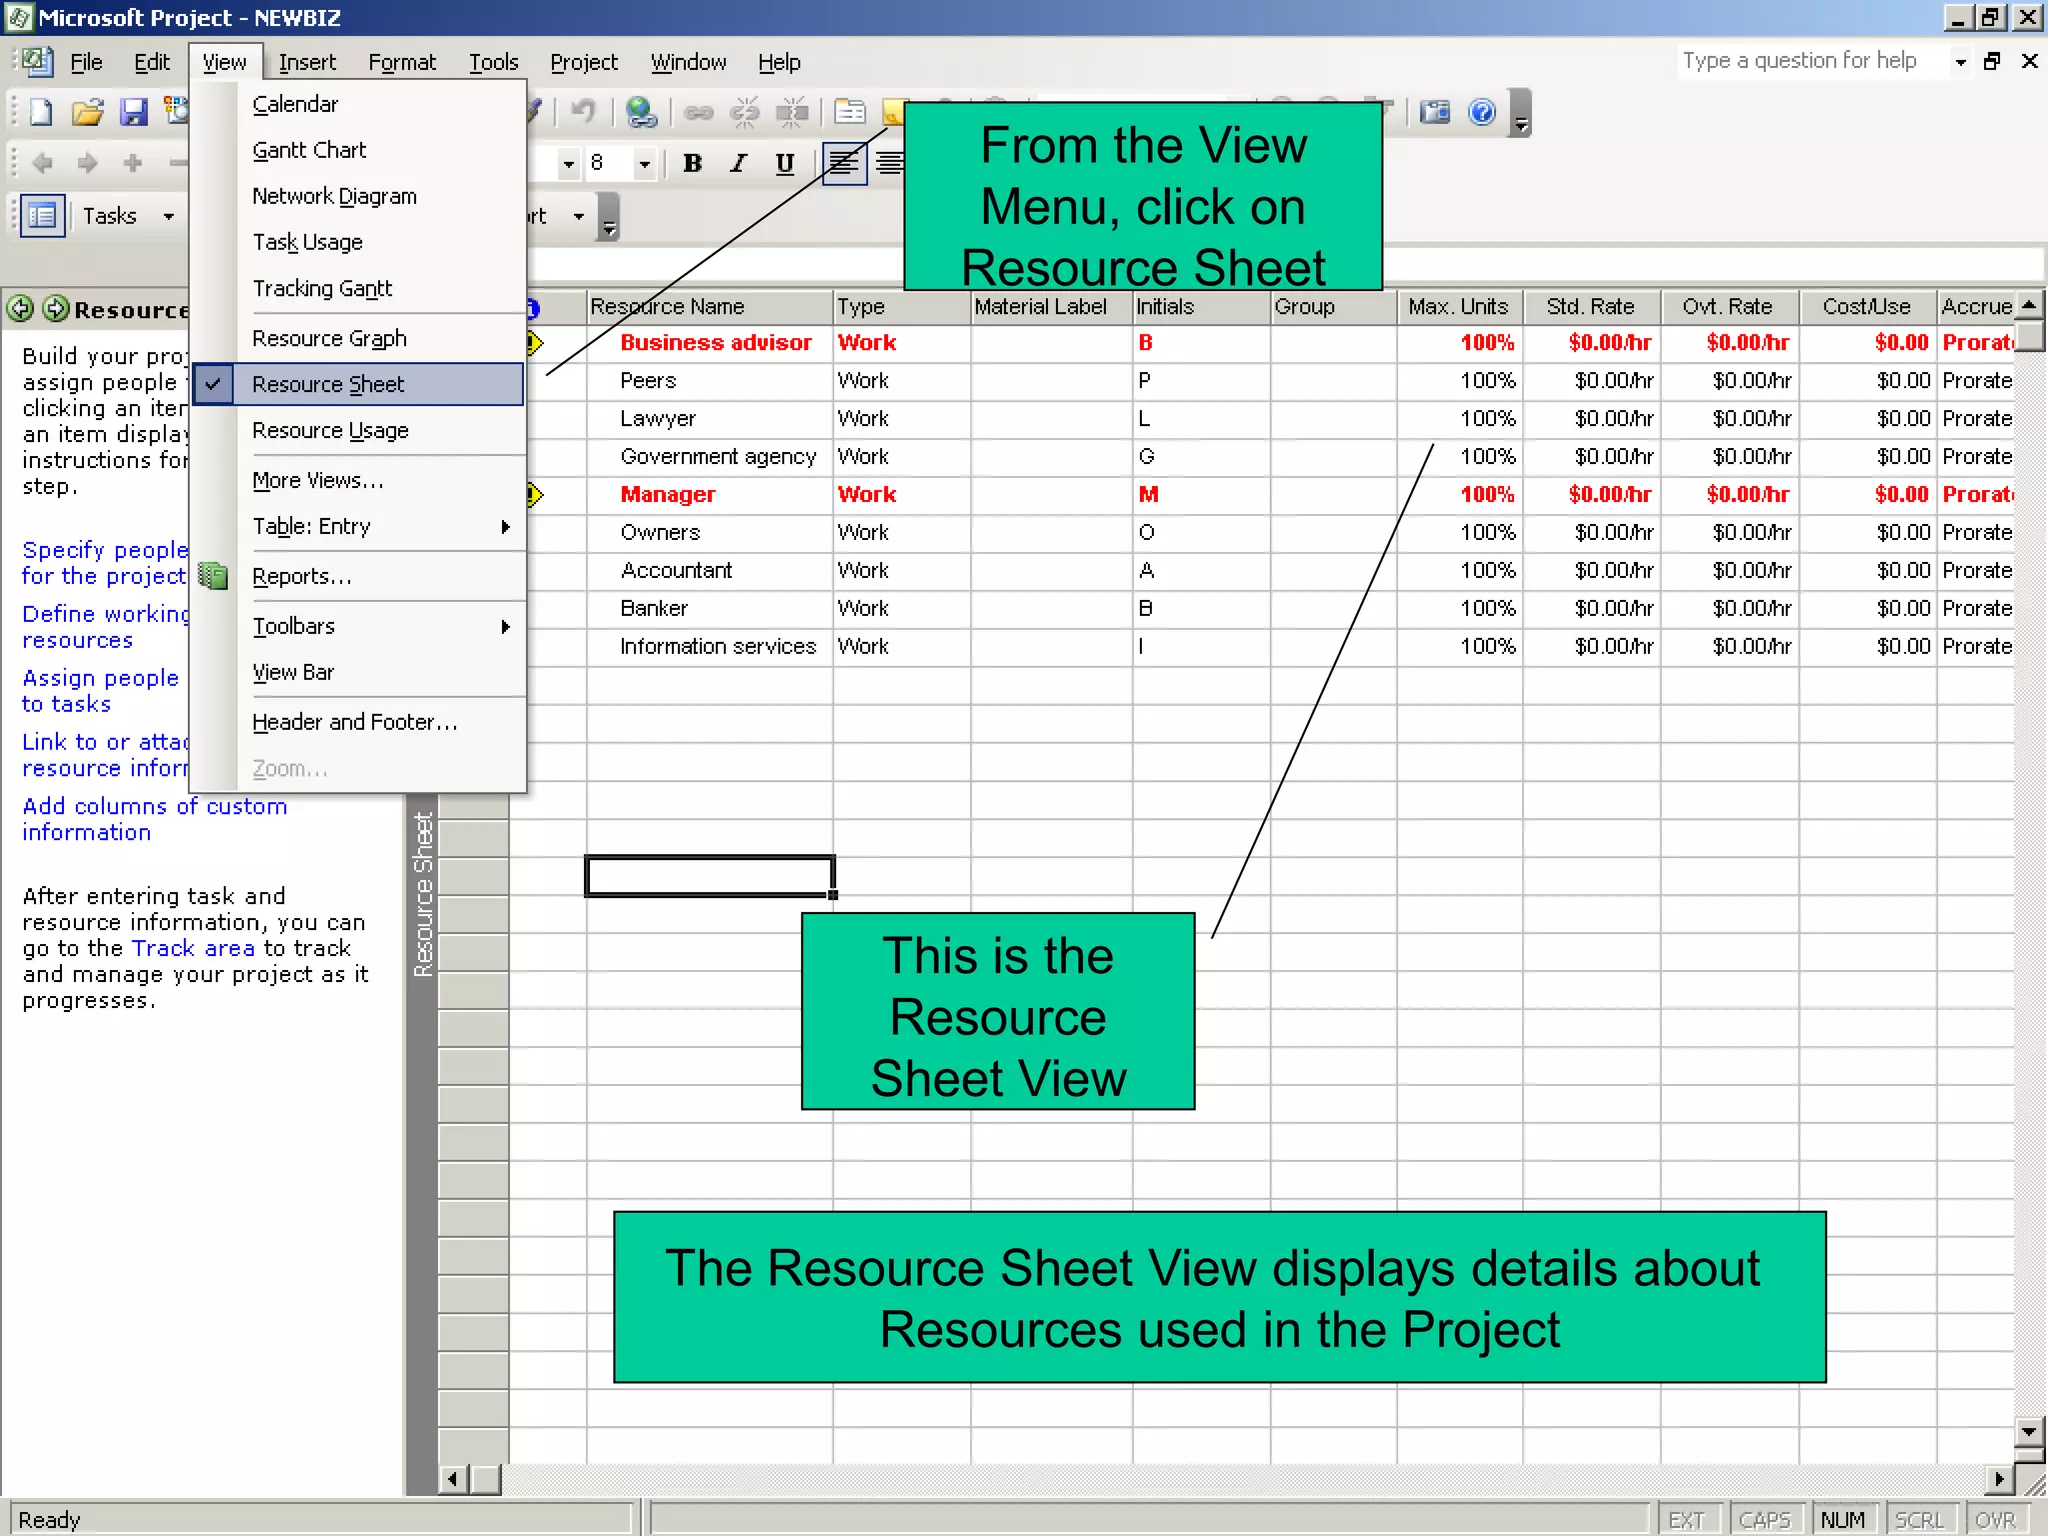Expand the Report guide dropdown arrow
The image size is (2048, 1536).
click(578, 216)
